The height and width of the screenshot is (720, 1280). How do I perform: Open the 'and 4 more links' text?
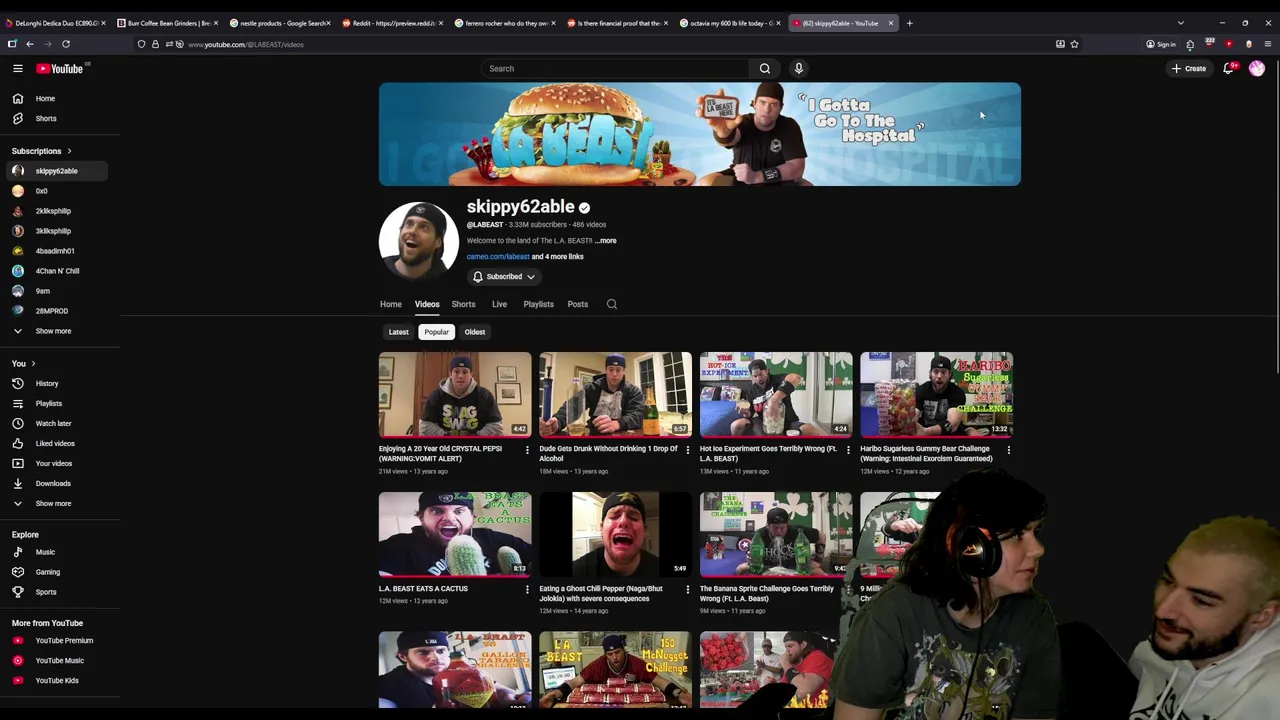[x=558, y=257]
